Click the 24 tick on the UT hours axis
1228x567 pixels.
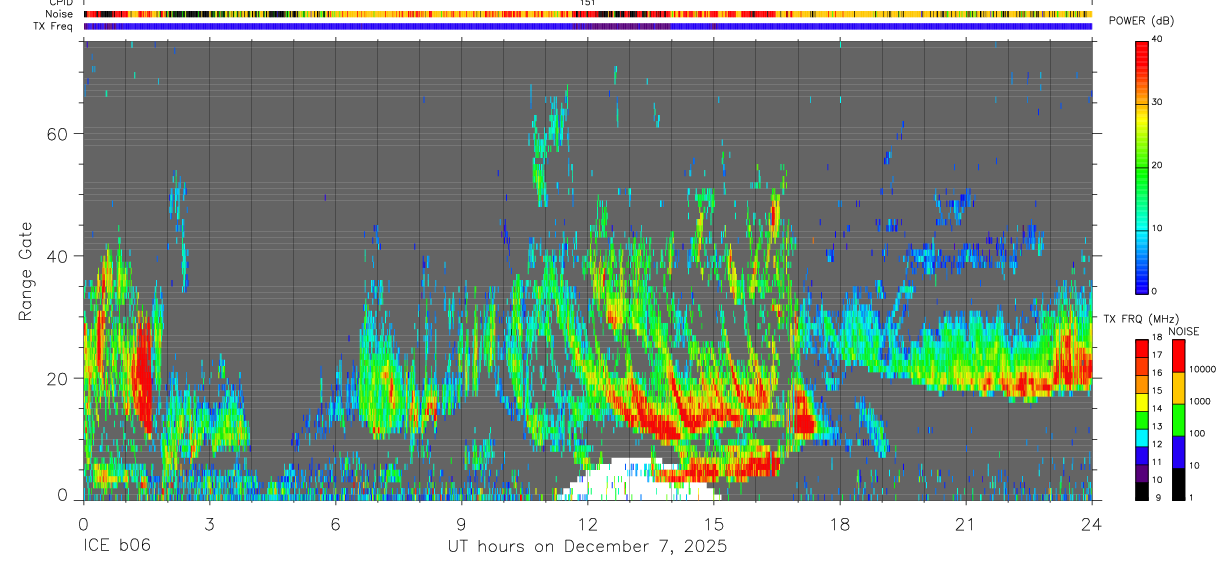(x=1092, y=523)
